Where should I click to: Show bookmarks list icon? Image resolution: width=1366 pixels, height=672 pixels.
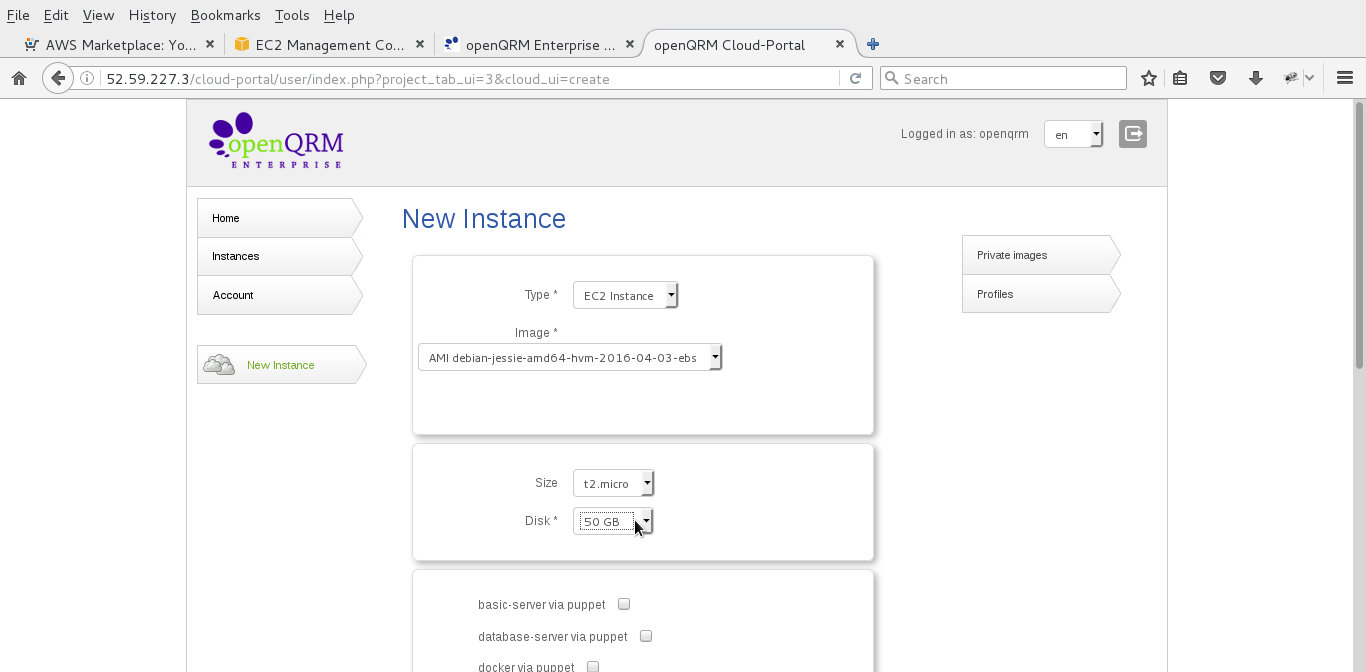tap(1181, 78)
